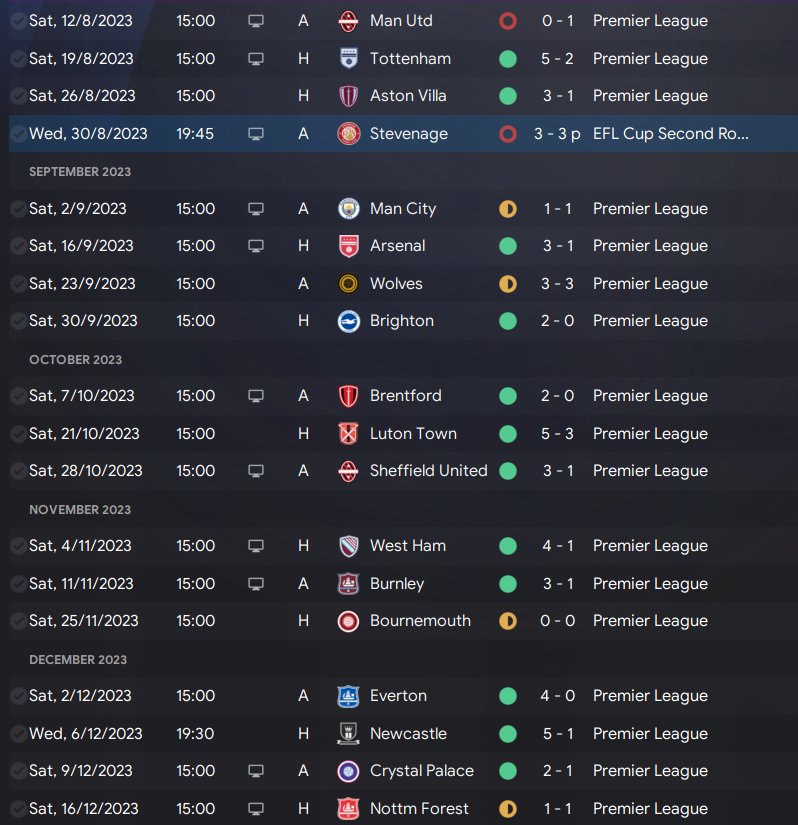Image resolution: width=798 pixels, height=825 pixels.
Task: Toggle the check mark beside 16/12/2023 fixture
Action: click(18, 809)
